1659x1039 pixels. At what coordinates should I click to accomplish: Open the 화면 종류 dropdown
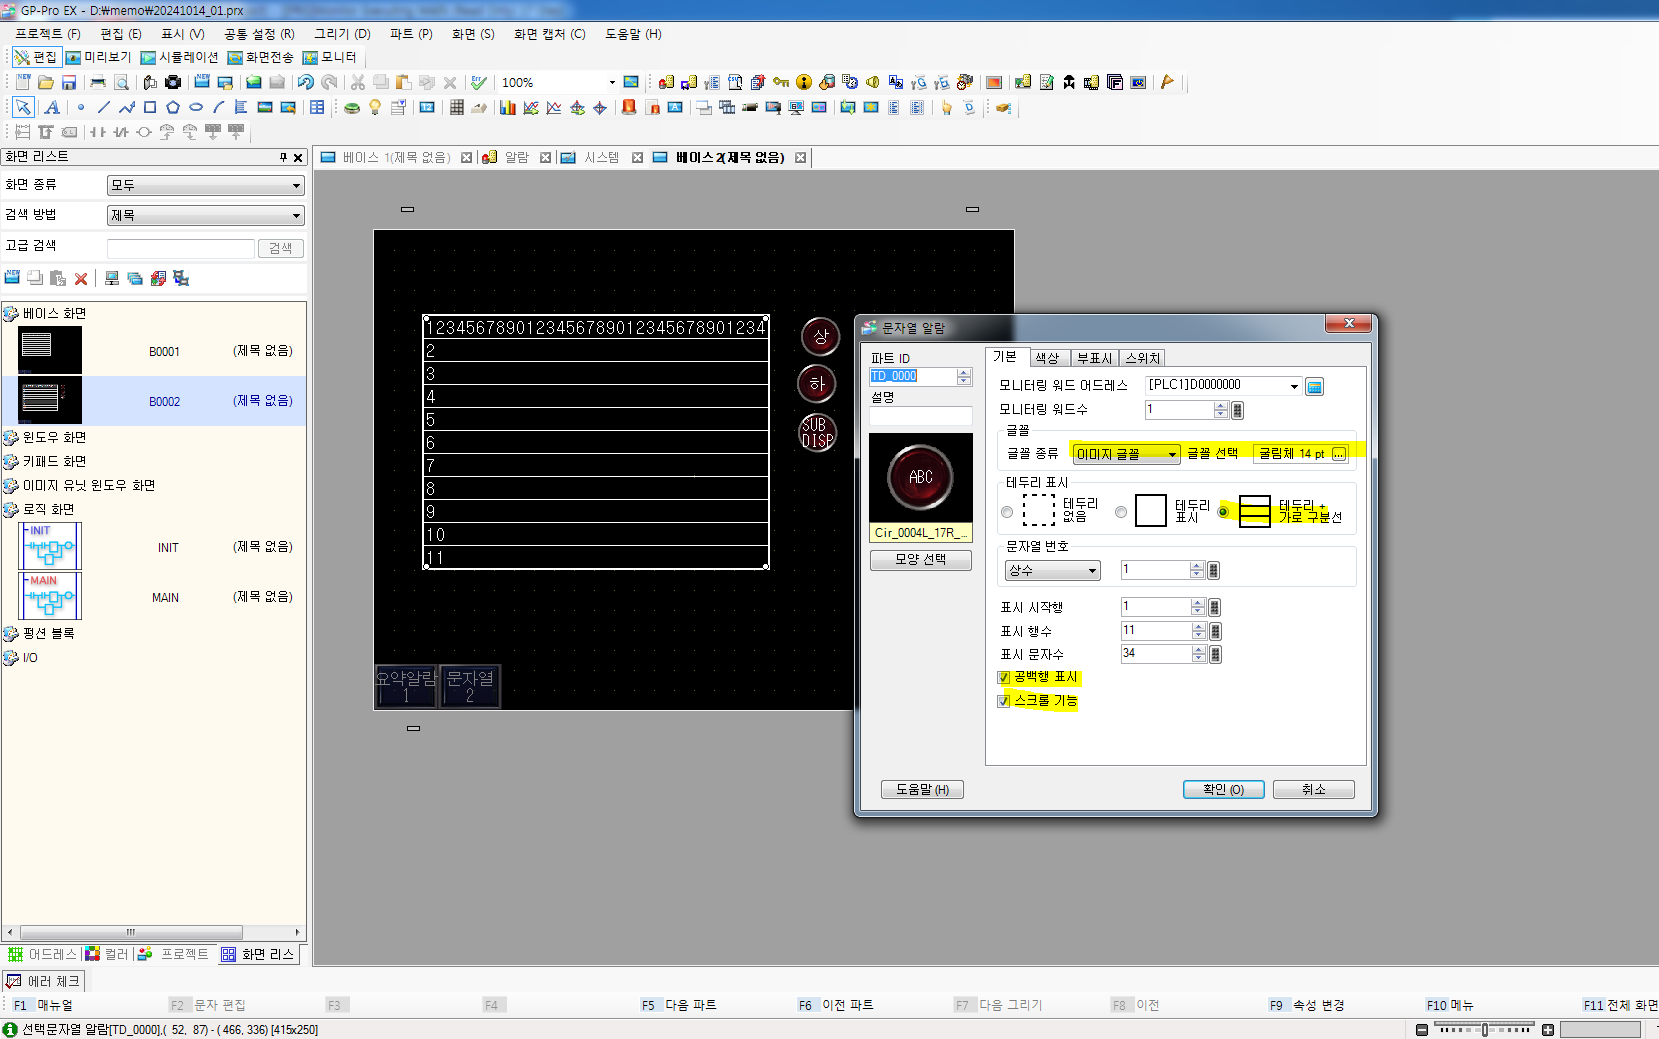coord(206,186)
